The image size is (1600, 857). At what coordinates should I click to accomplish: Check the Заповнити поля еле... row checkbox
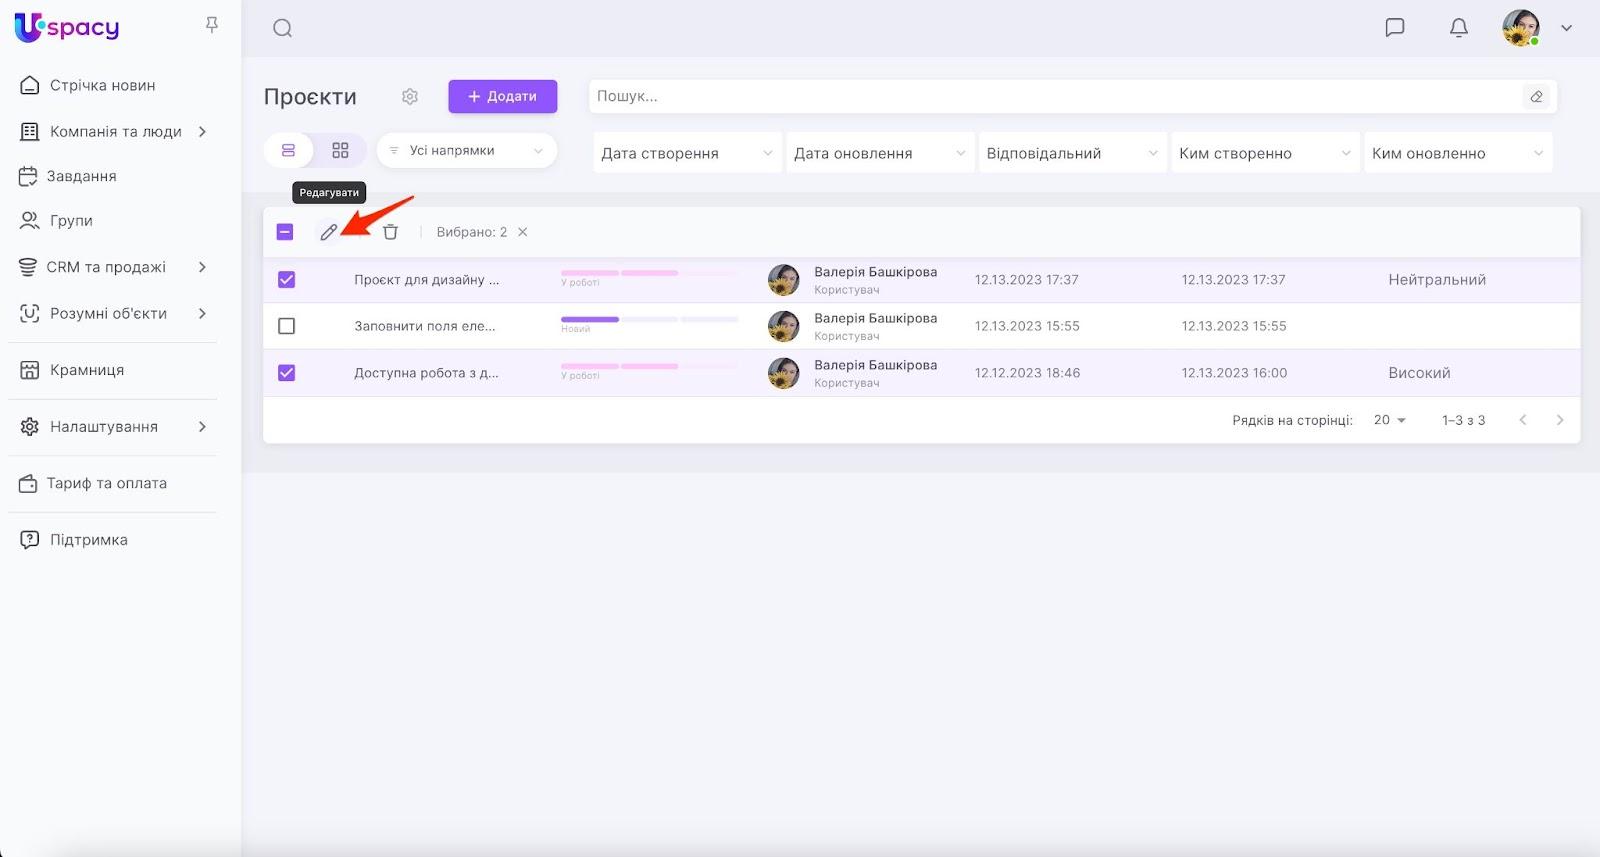(x=287, y=326)
